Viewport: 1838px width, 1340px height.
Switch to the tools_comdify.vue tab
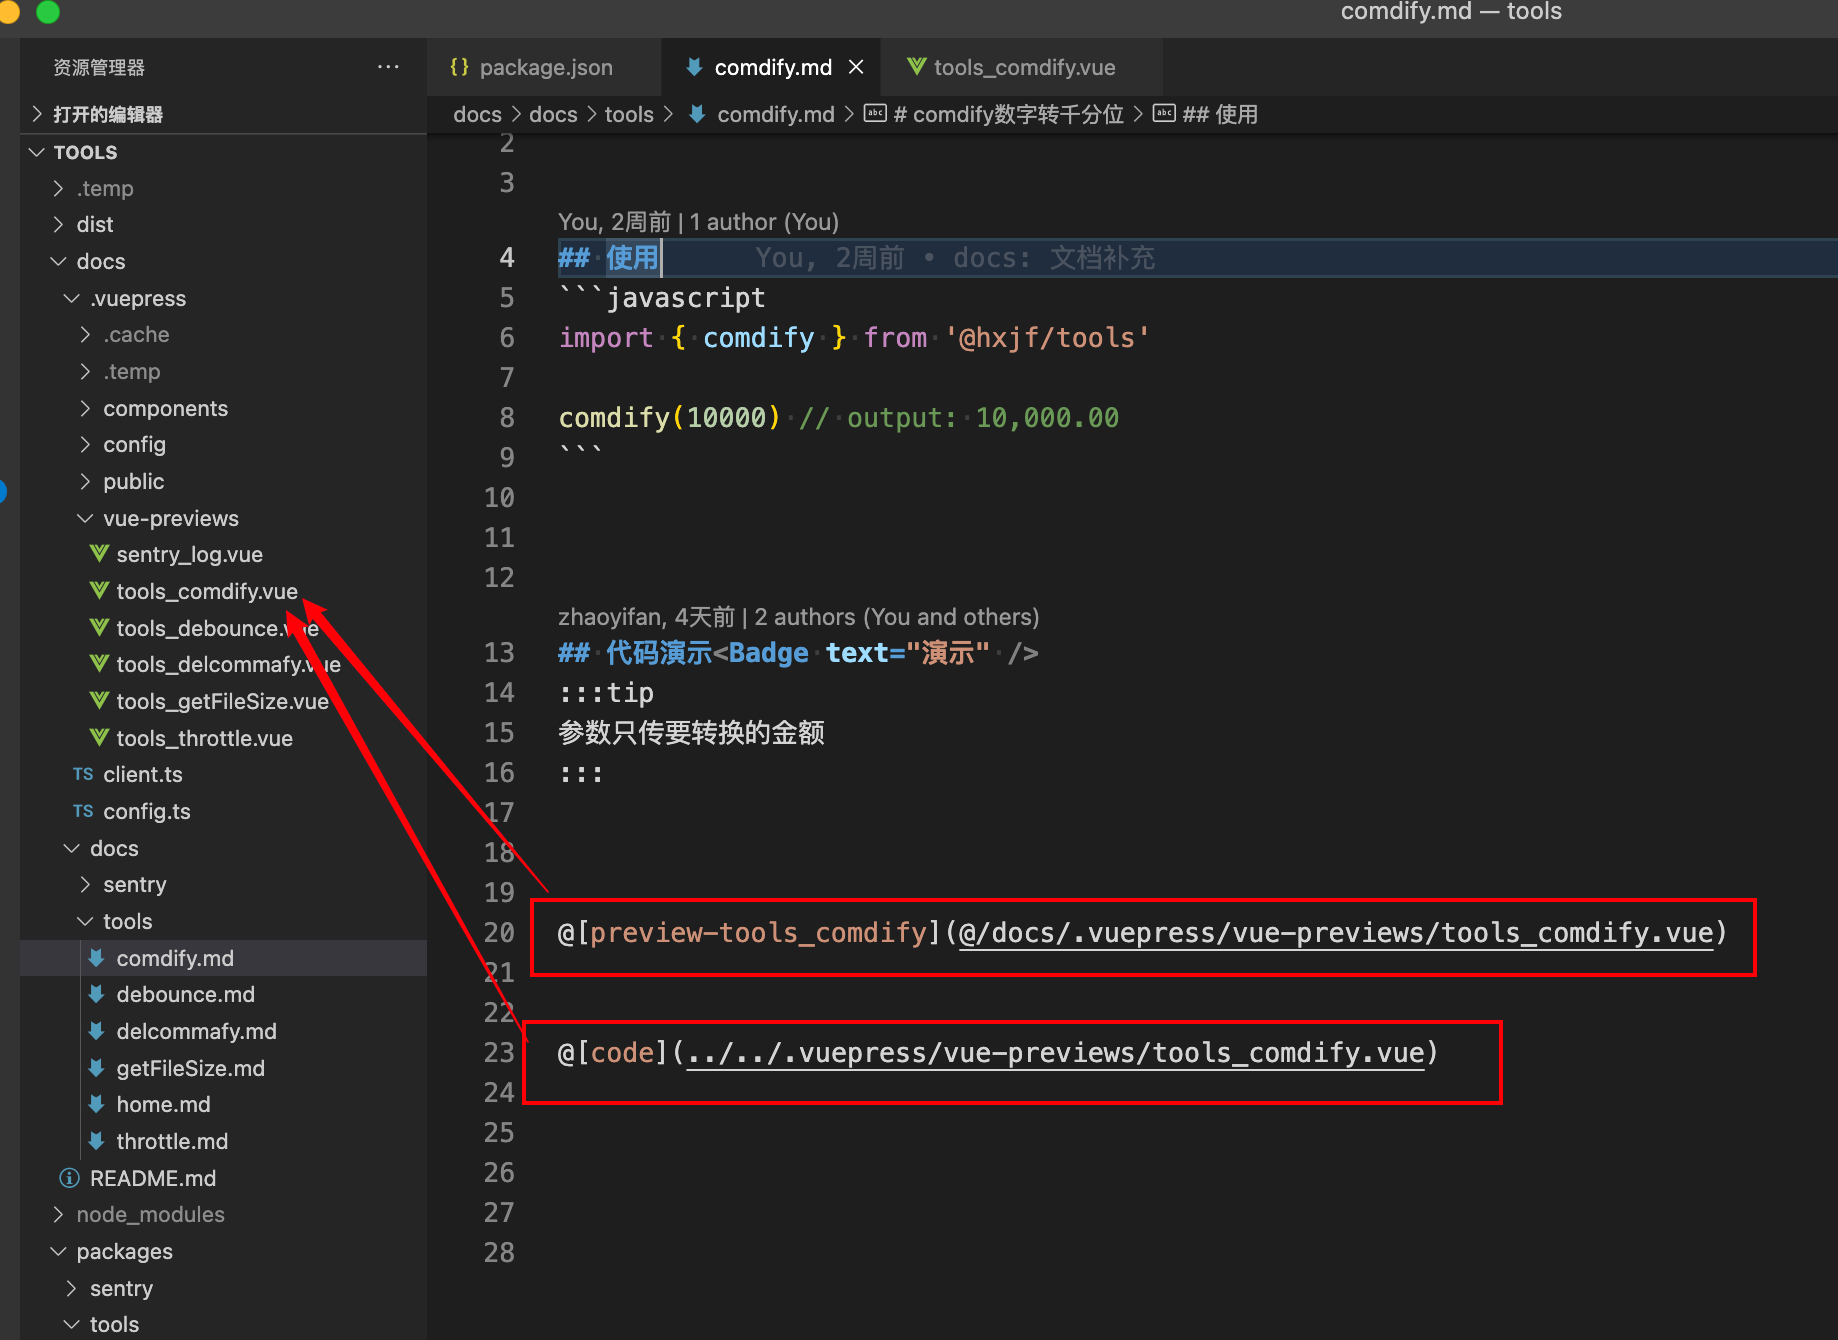coord(1024,67)
